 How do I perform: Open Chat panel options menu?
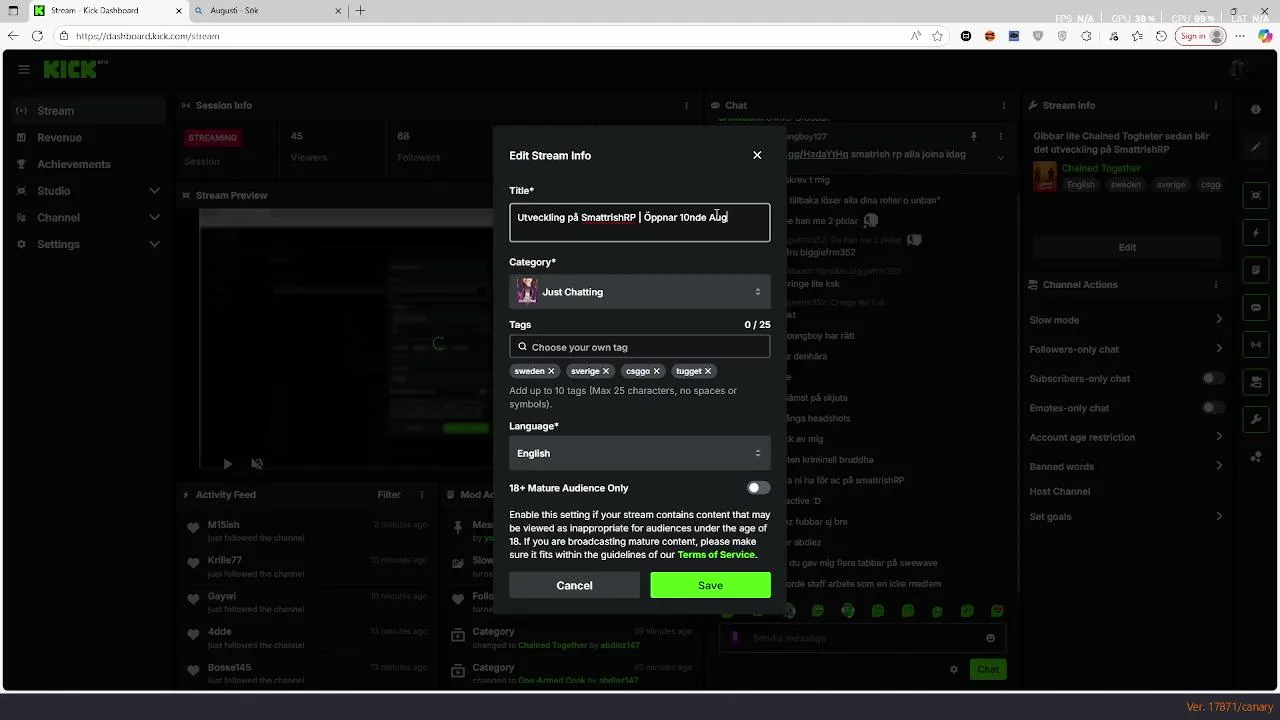tap(1004, 105)
